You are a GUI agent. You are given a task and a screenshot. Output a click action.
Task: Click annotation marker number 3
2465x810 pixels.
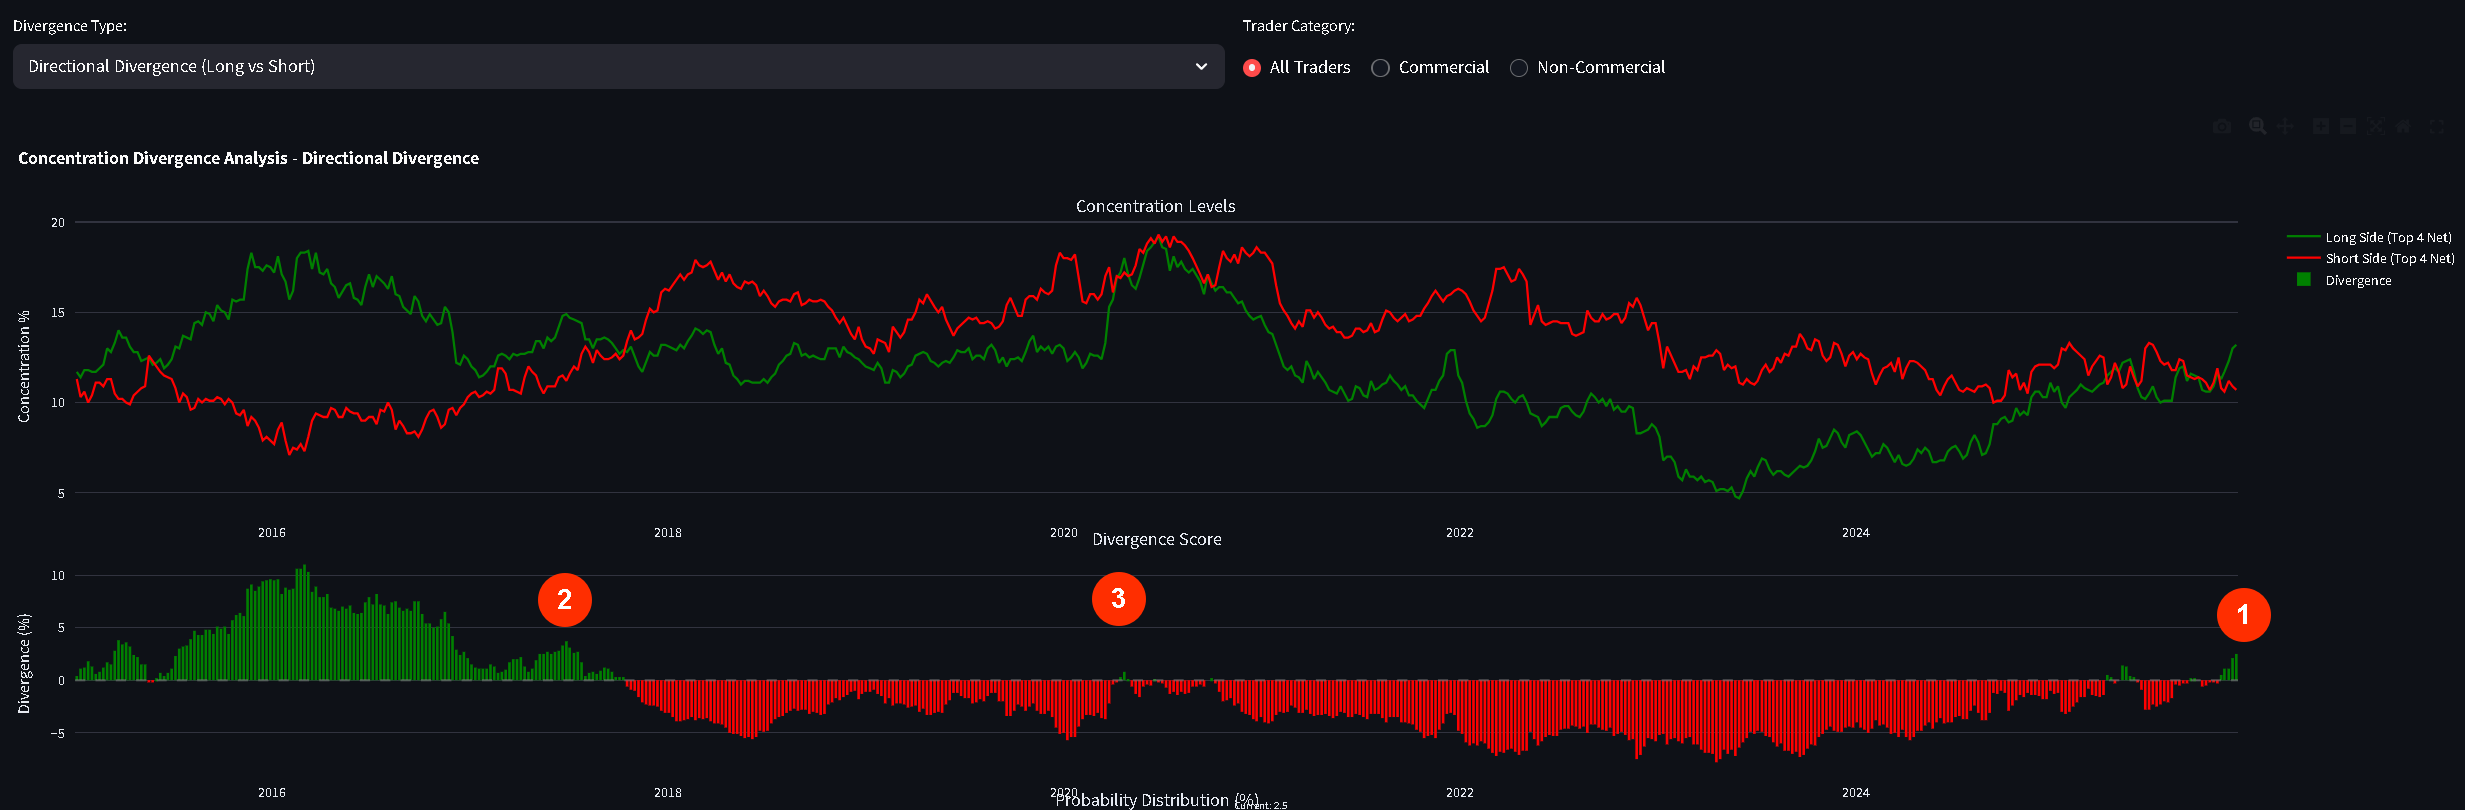point(1118,598)
